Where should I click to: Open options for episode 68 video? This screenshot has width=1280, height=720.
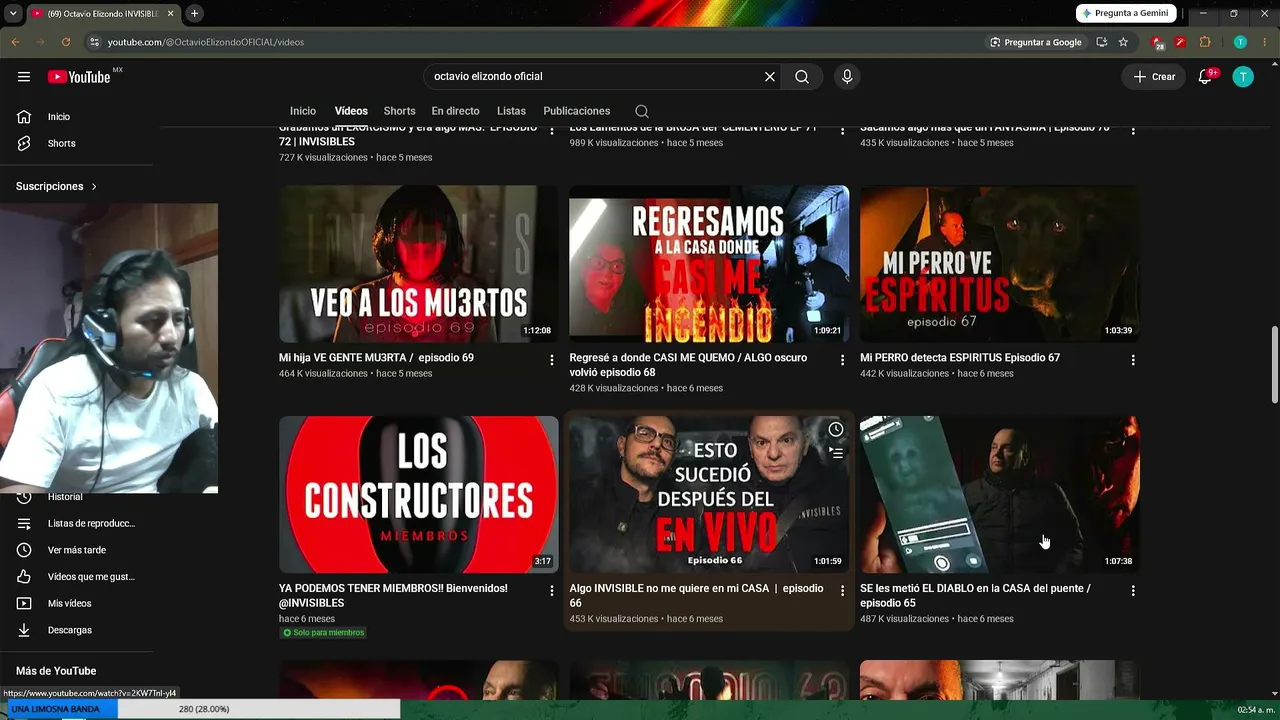842,360
